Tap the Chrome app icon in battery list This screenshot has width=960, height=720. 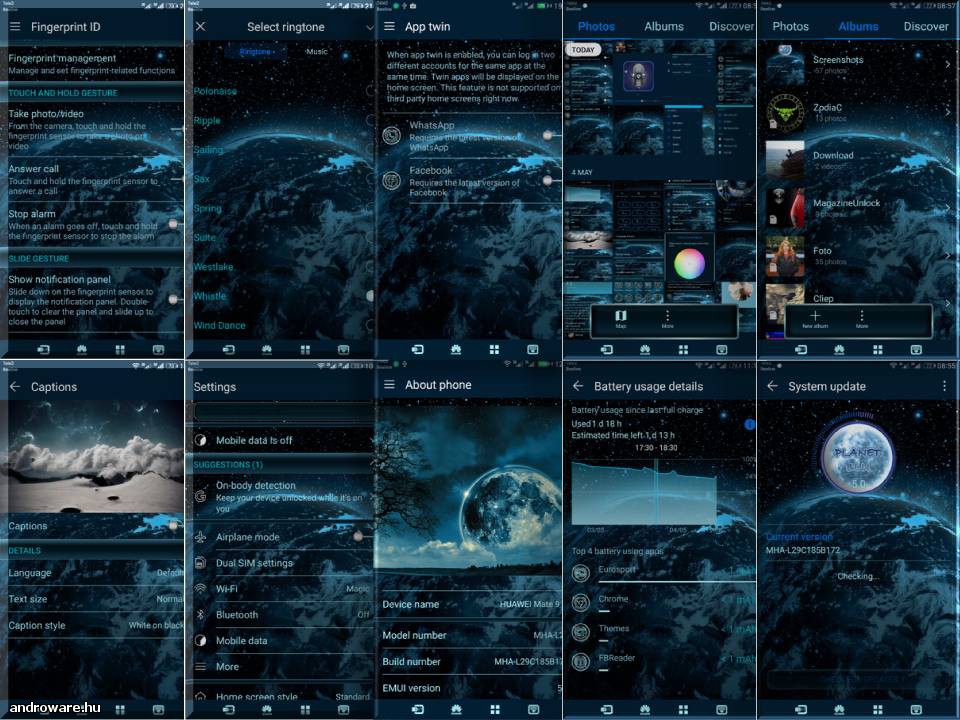580,602
